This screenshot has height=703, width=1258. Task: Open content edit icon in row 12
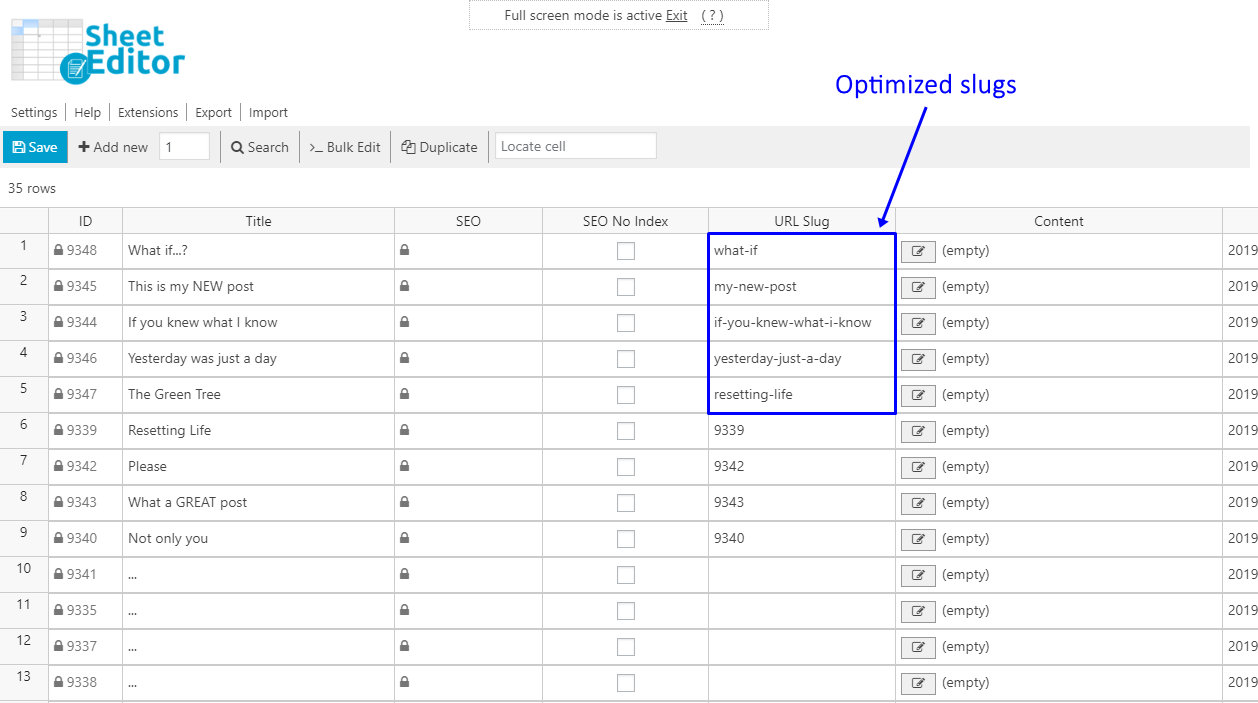click(918, 647)
